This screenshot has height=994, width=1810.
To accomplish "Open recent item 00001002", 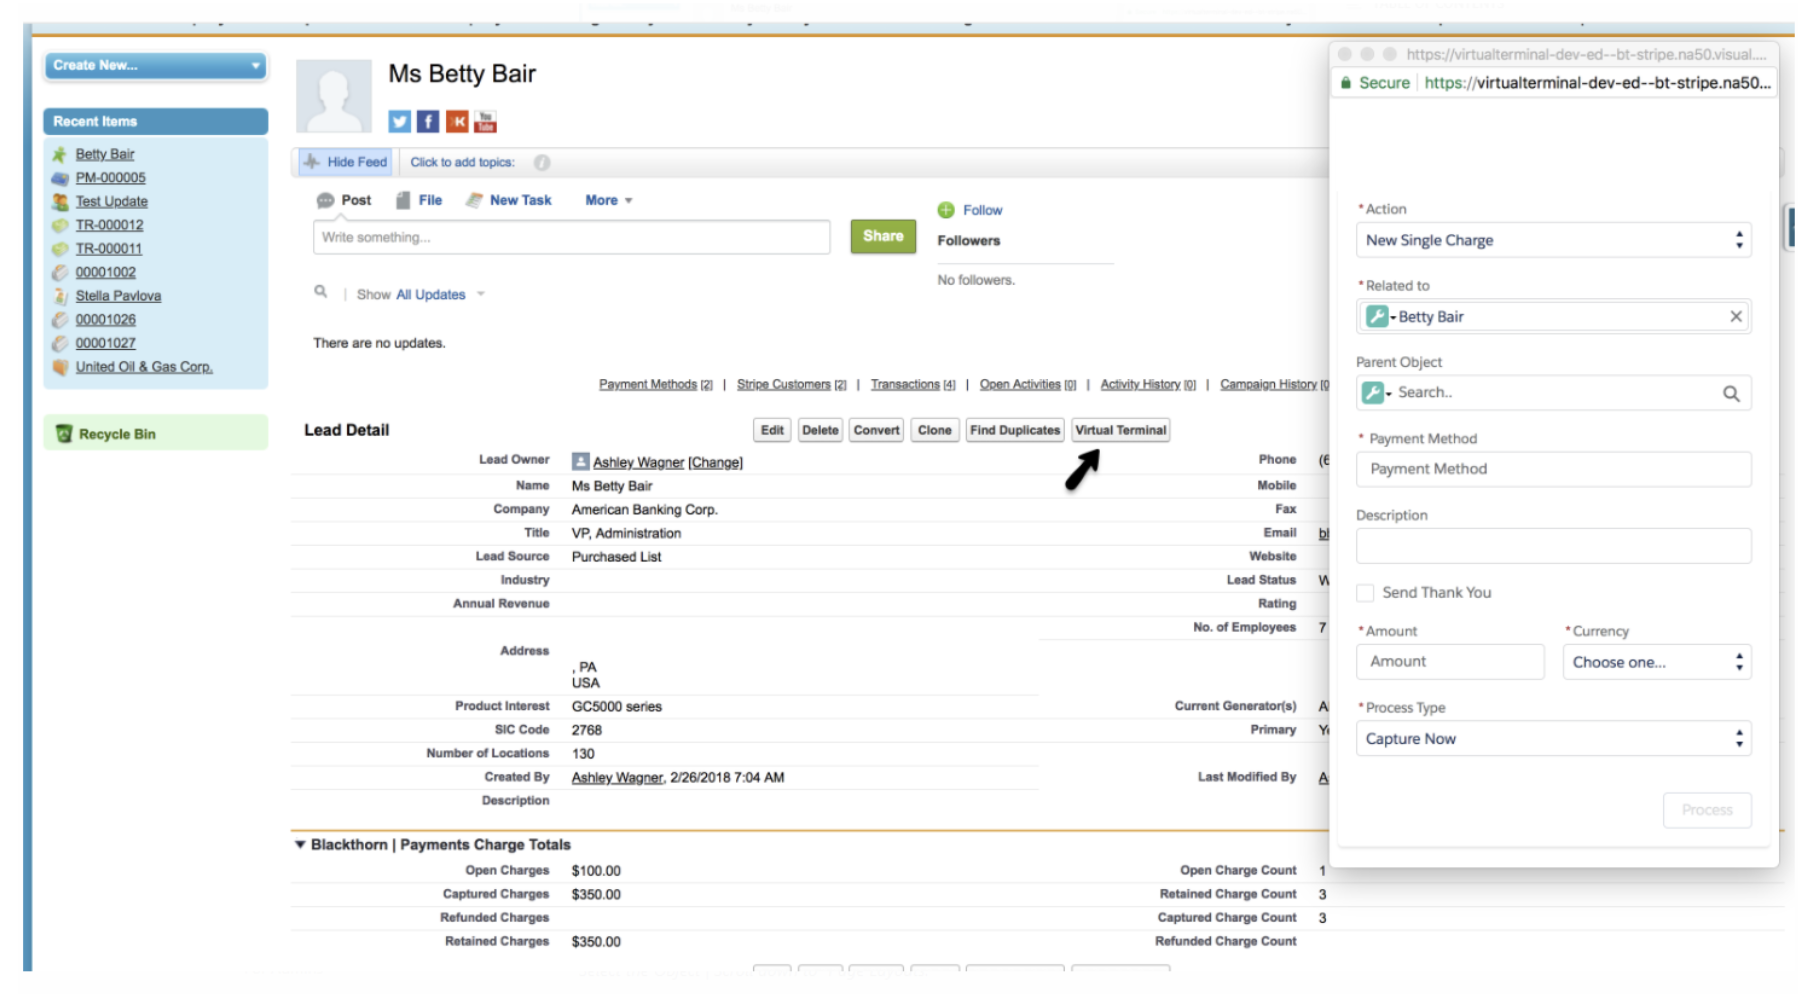I will point(106,273).
